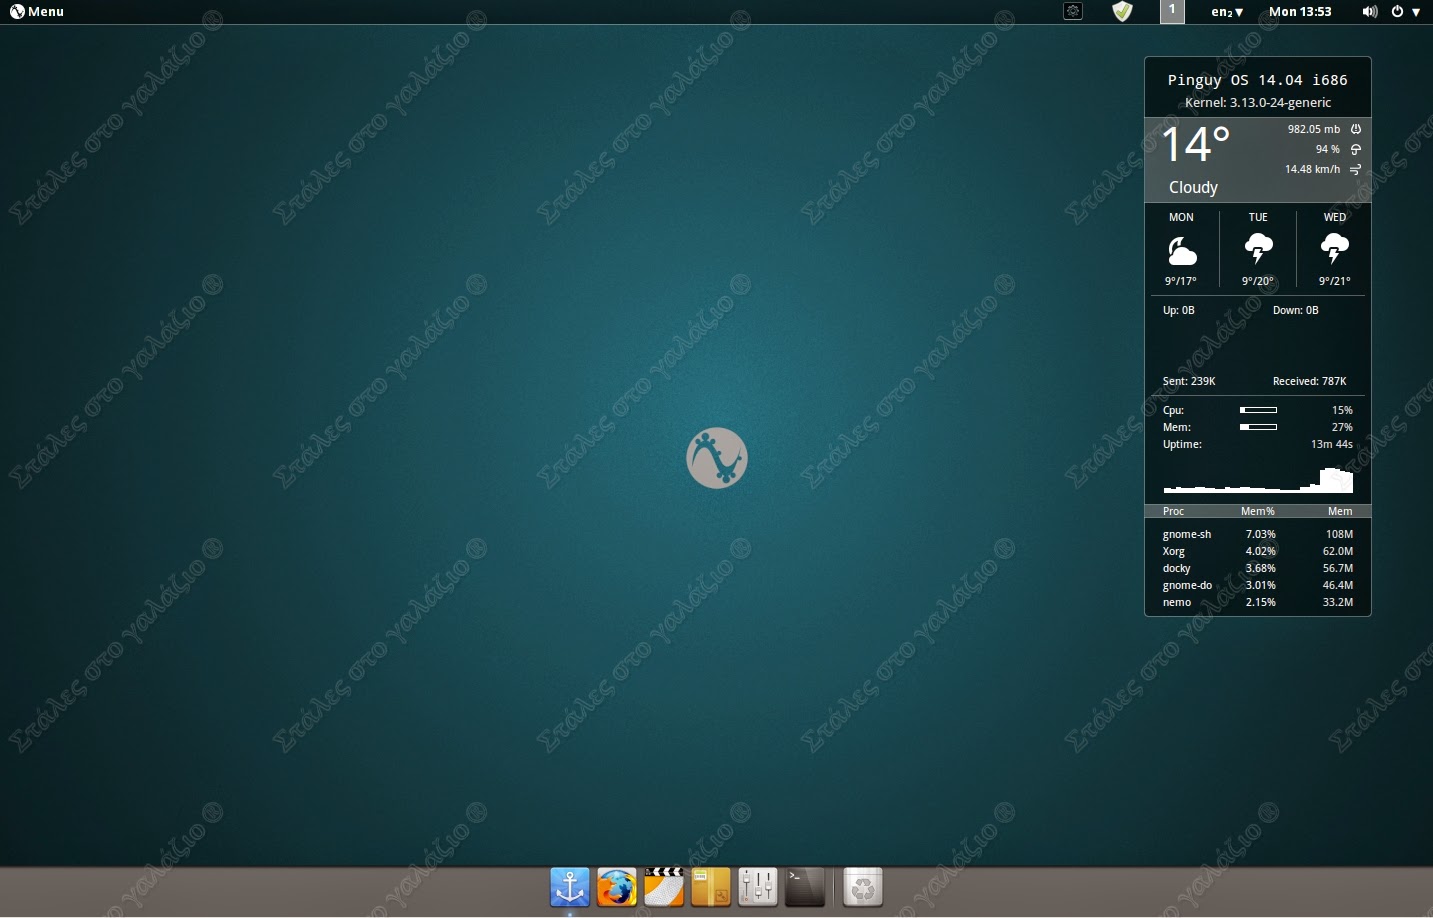Screen dimensions: 1433x918
Task: Open the Docky anchor icon in the dock
Action: coord(570,887)
